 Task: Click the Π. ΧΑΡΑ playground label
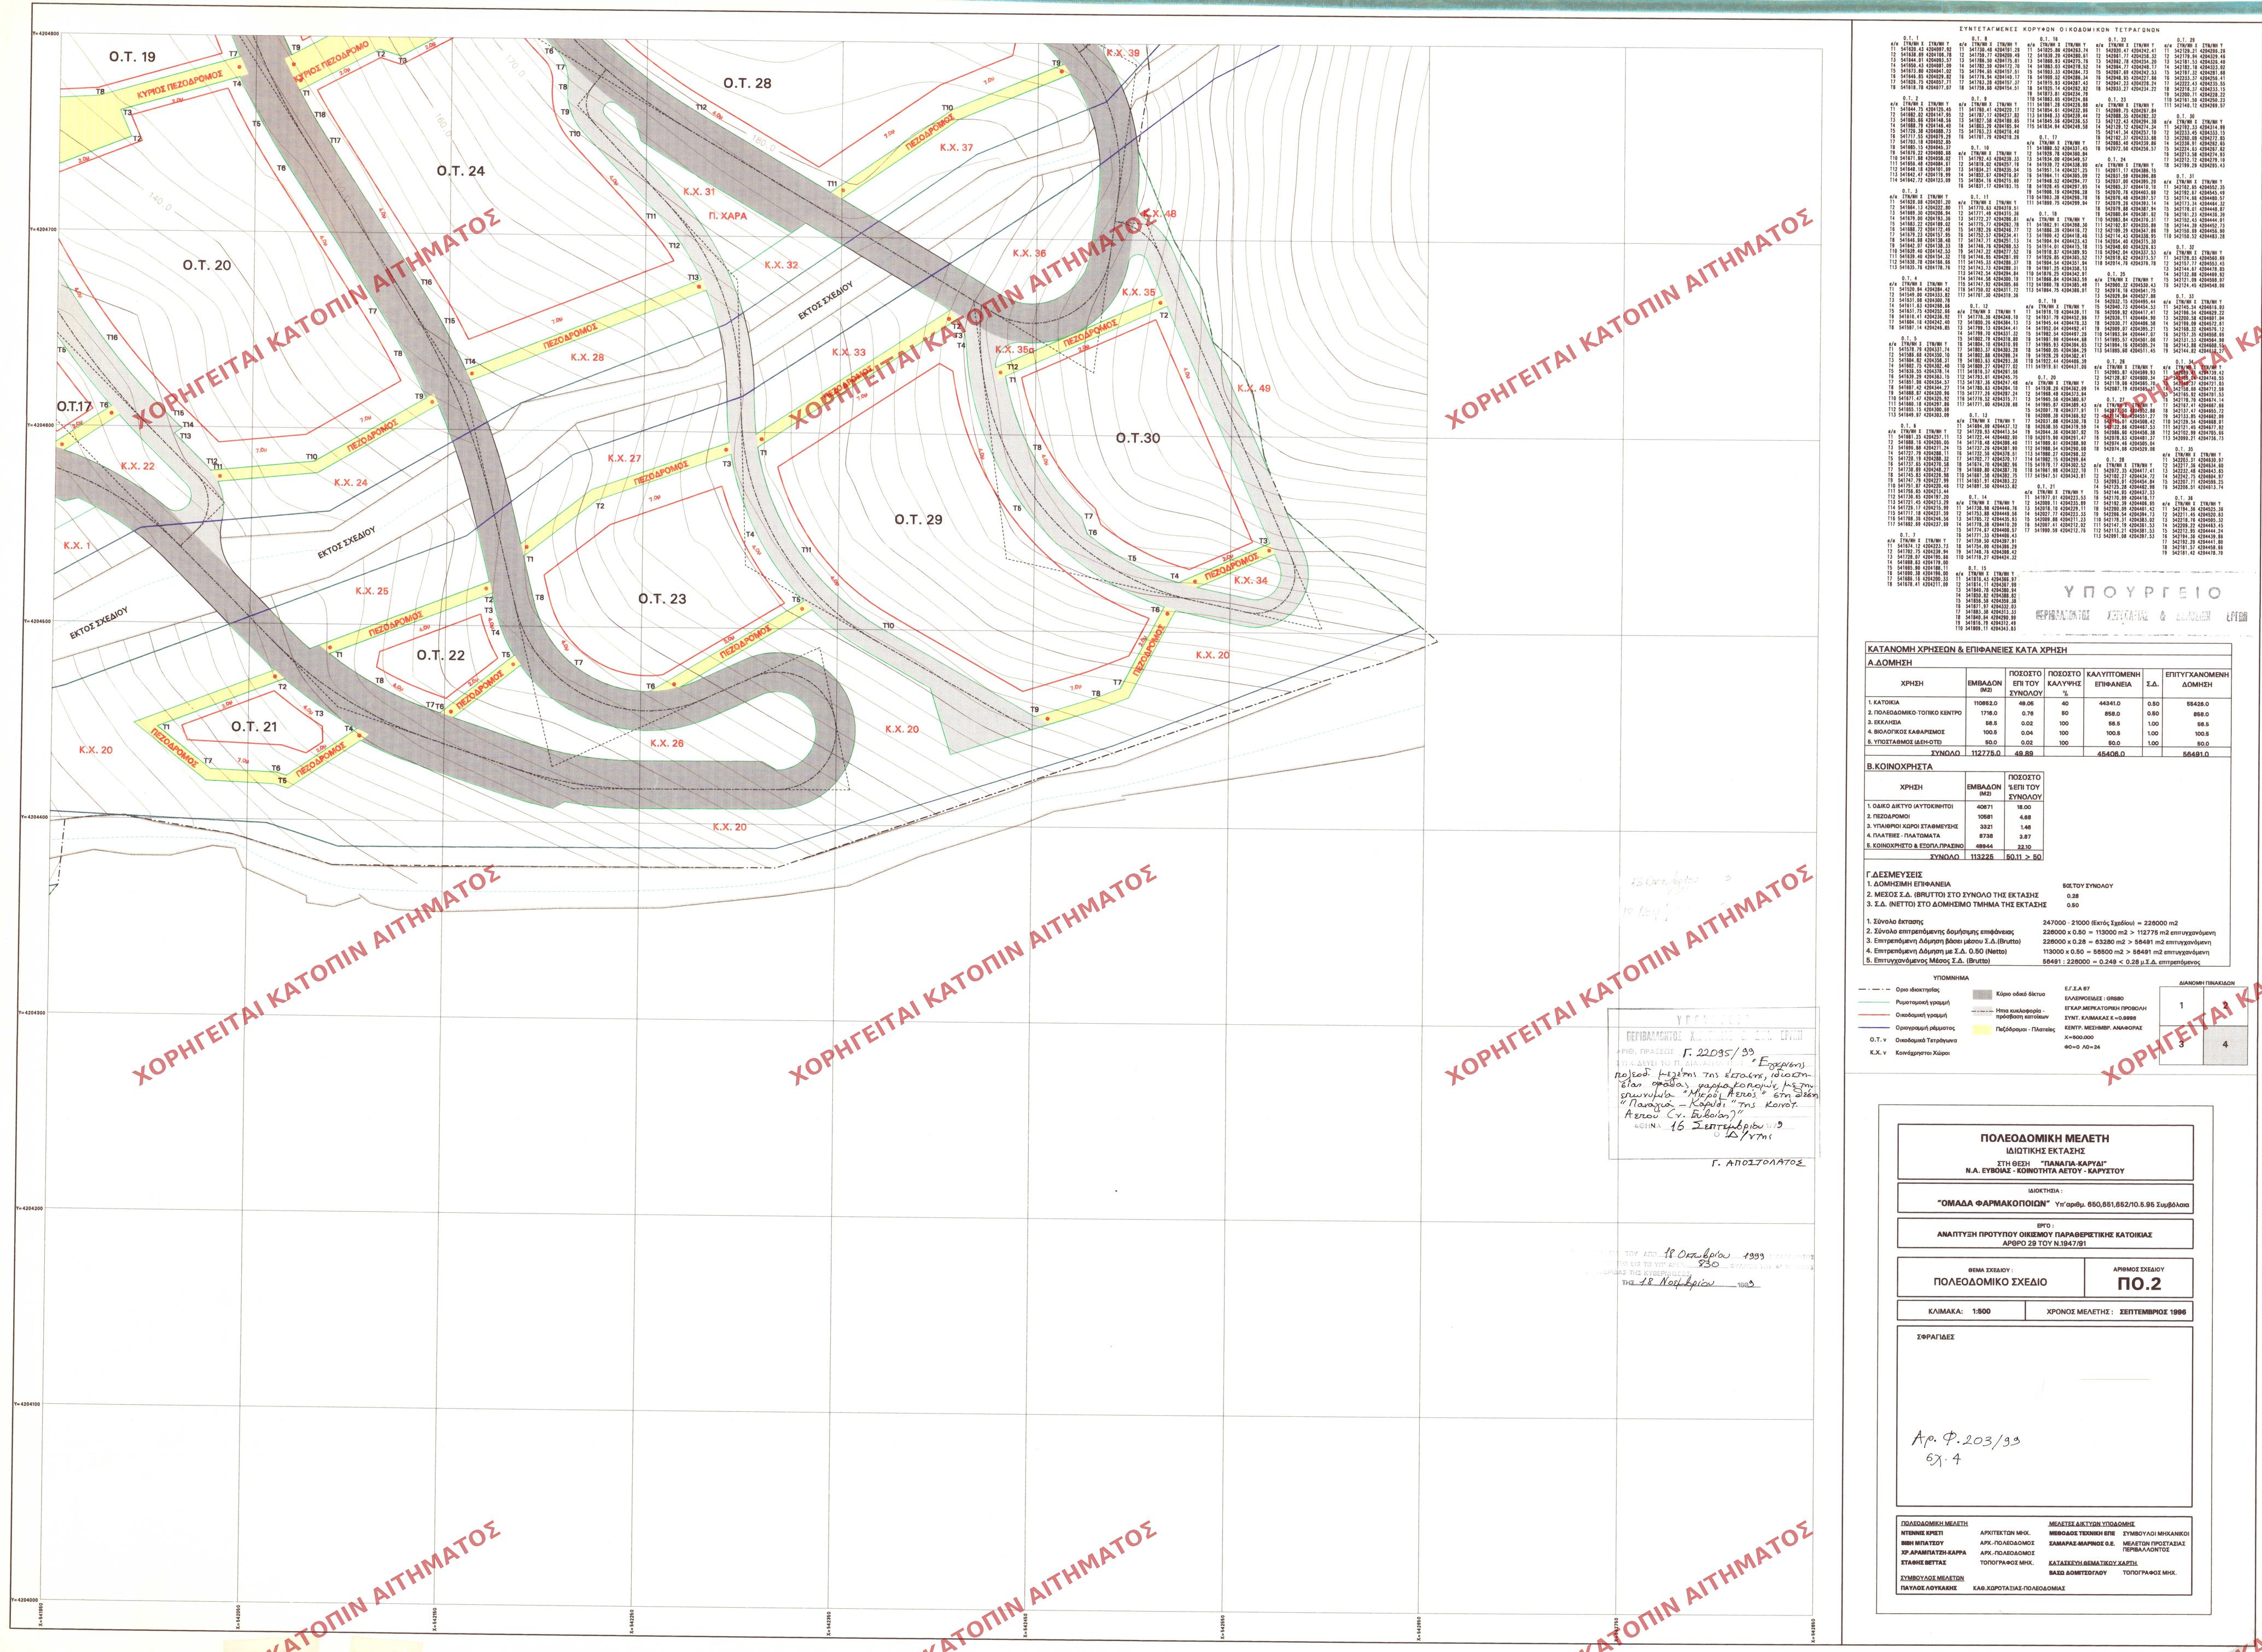727,215
